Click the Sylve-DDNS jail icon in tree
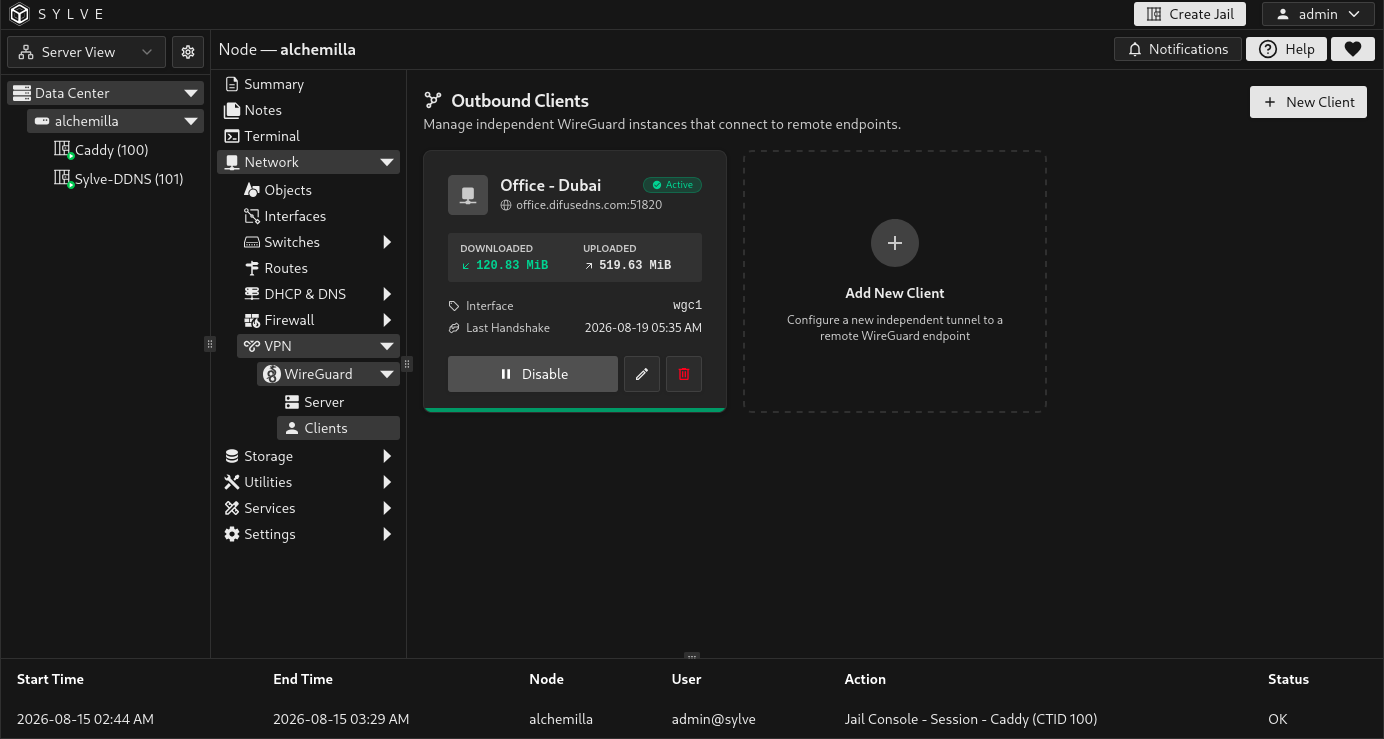Screen dimensions: 1384x739 click(x=63, y=179)
